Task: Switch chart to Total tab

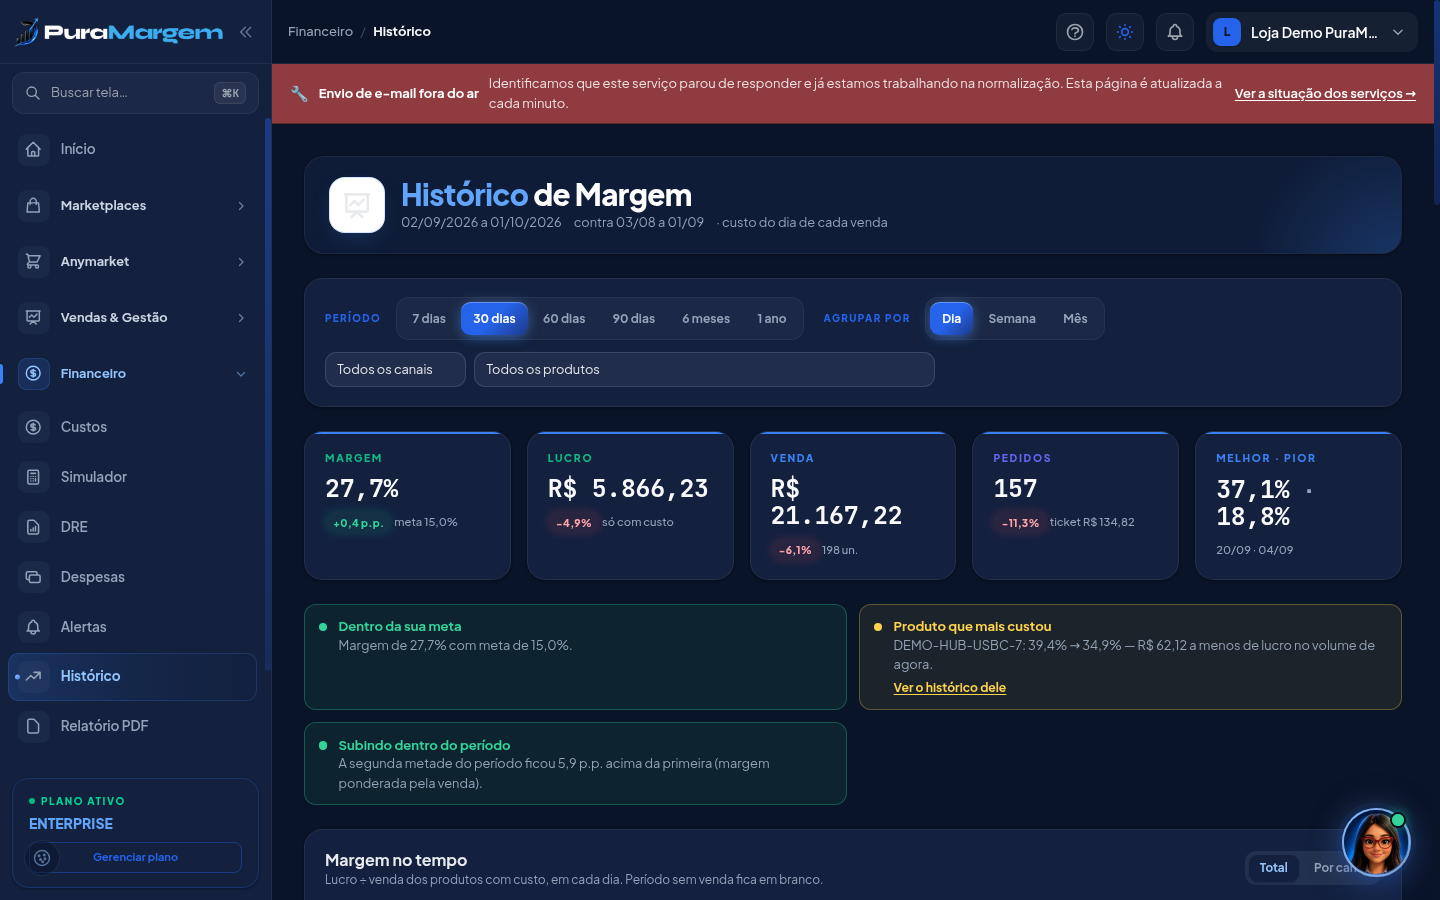Action: (1273, 868)
